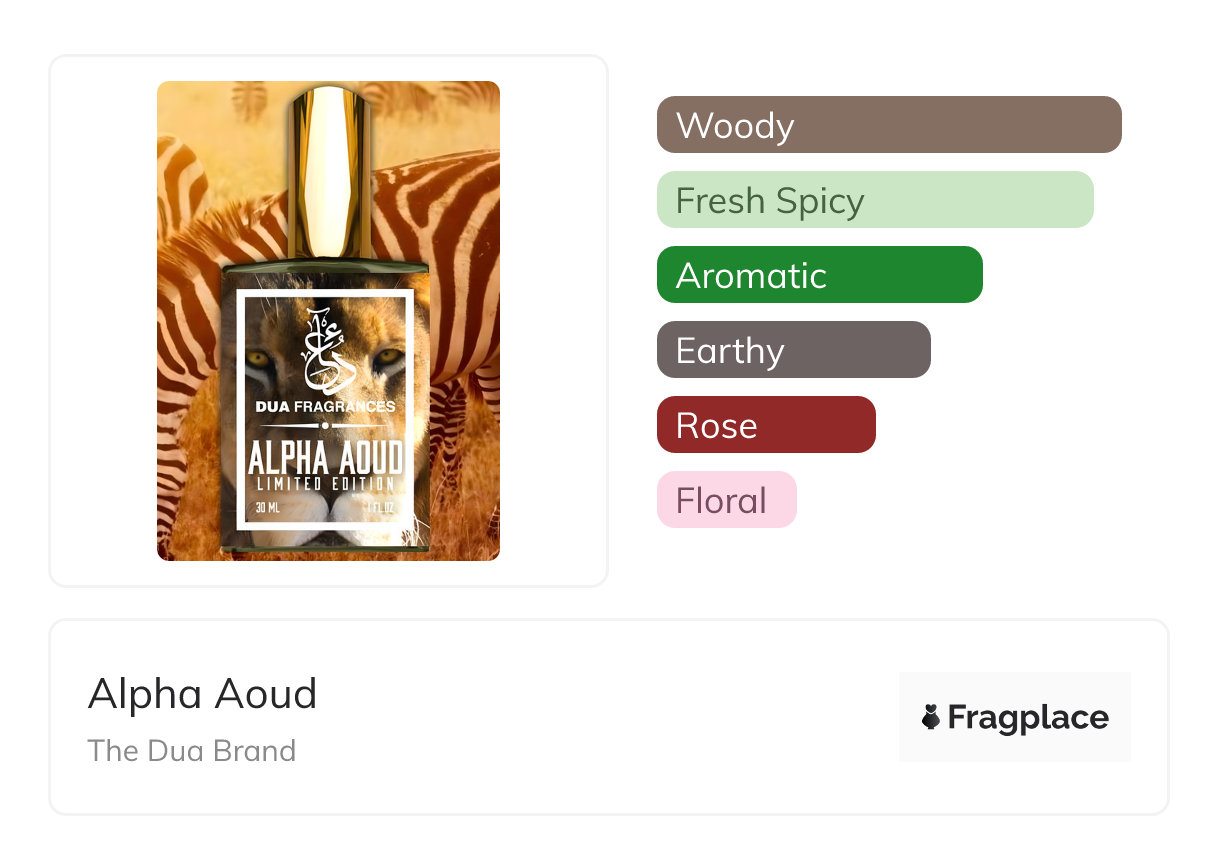Click the ALPHA AOUD label on bottle
The height and width of the screenshot is (864, 1218).
click(x=325, y=458)
